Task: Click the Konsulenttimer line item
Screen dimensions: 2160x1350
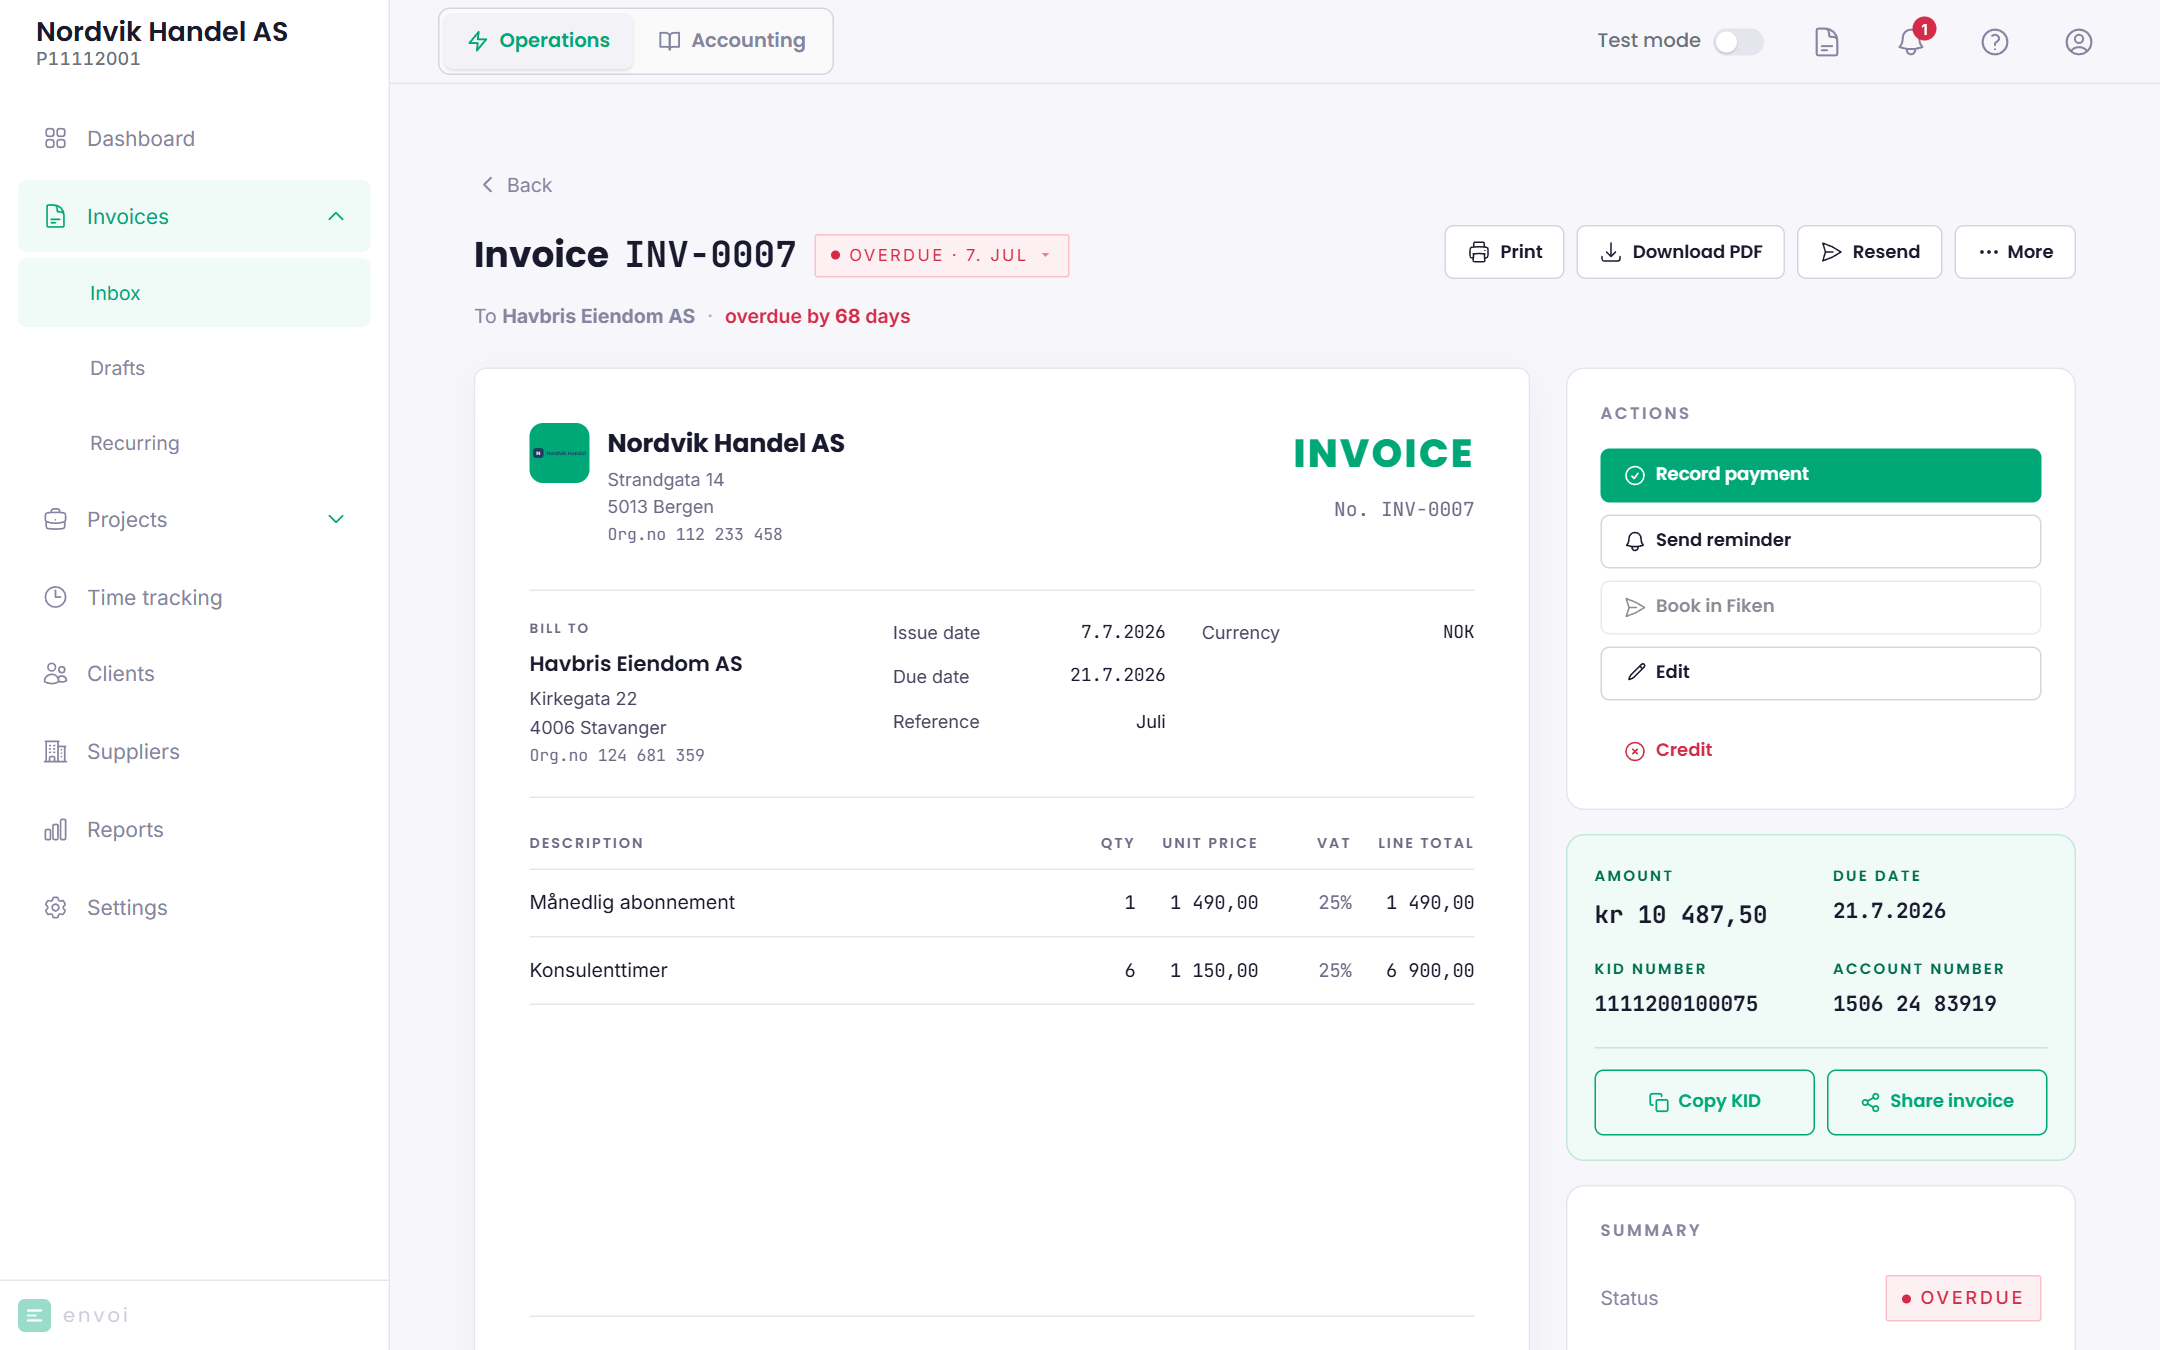Action: (1002, 971)
